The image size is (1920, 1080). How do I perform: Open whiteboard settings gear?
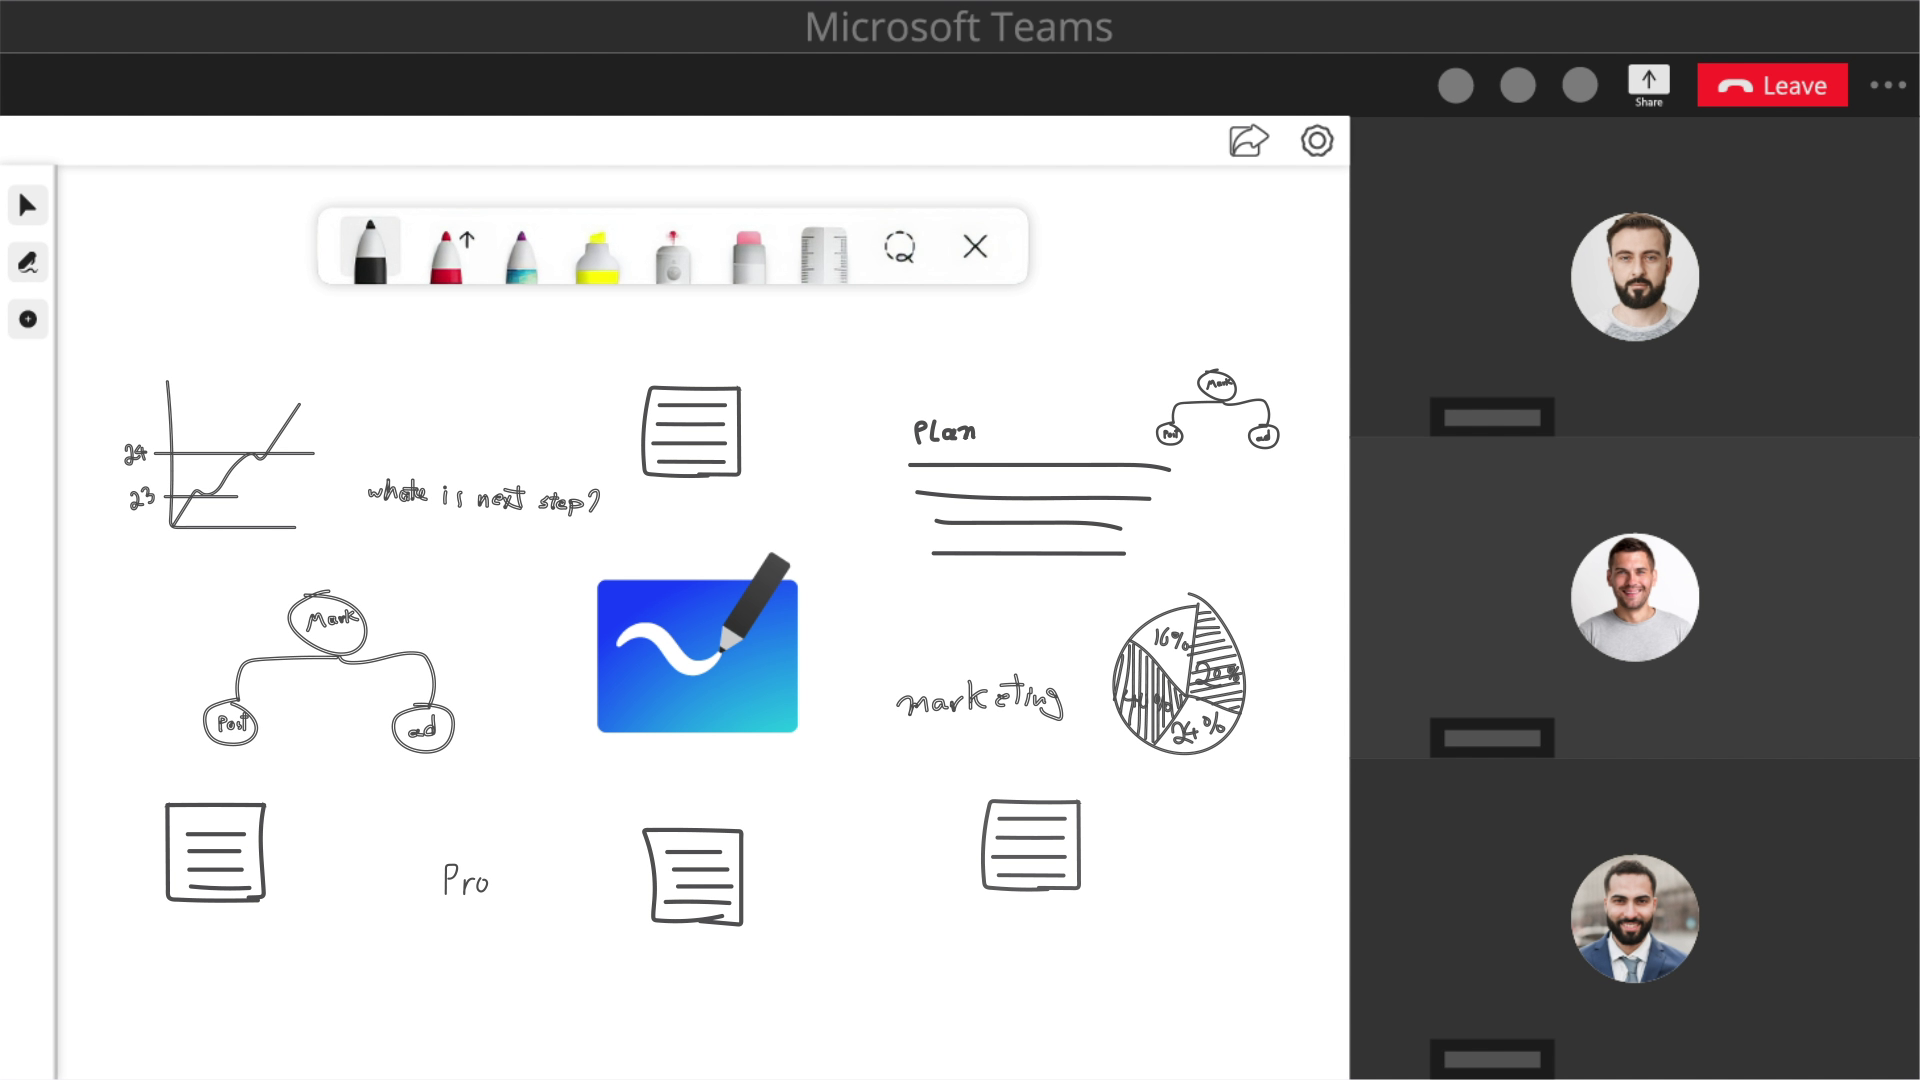(1317, 141)
